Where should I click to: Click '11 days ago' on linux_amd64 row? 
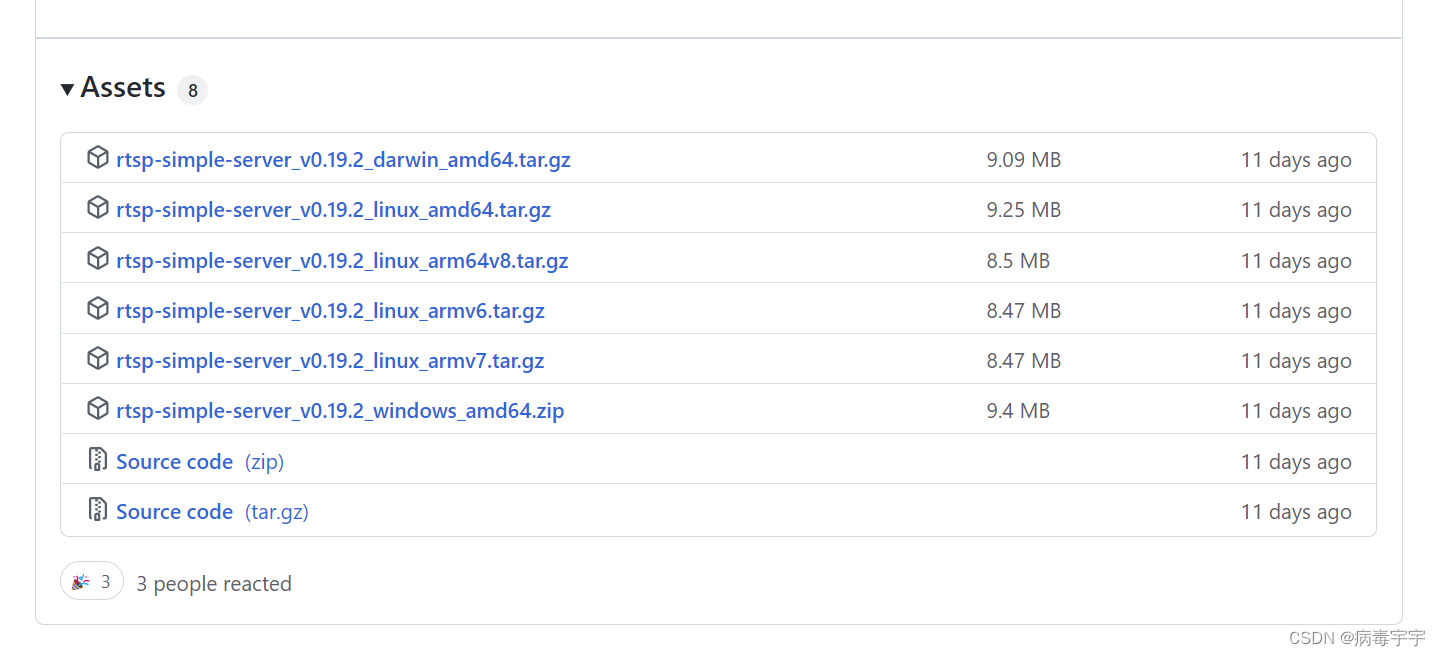tap(1296, 210)
